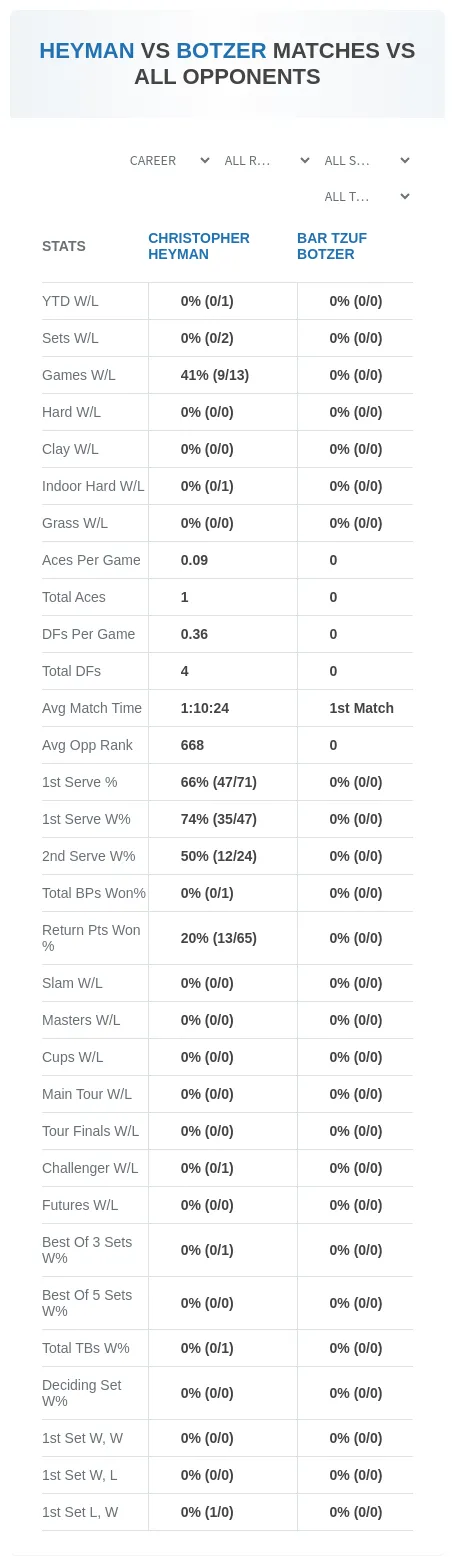
Task: Click the Avg Match Time 1:10:24 value
Action: [x=205, y=708]
